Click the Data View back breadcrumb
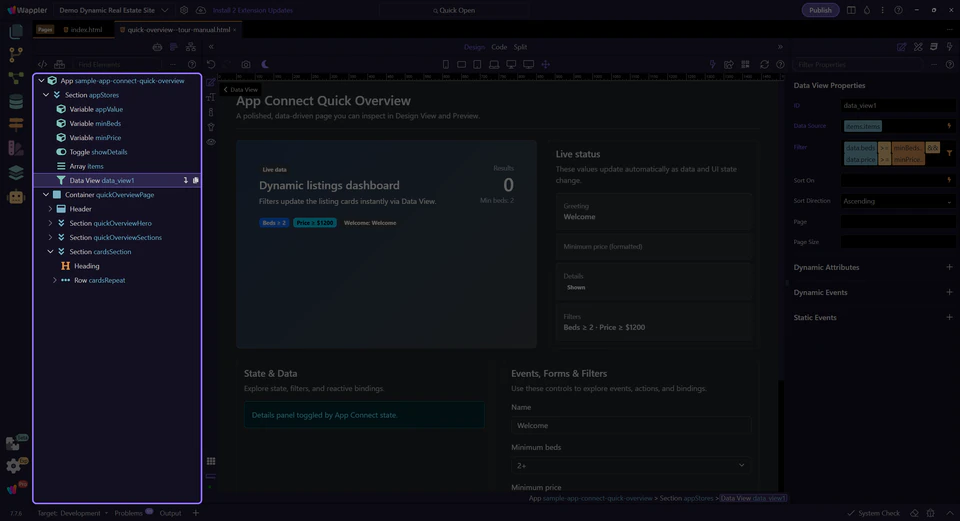The image size is (960, 521). click(x=240, y=89)
